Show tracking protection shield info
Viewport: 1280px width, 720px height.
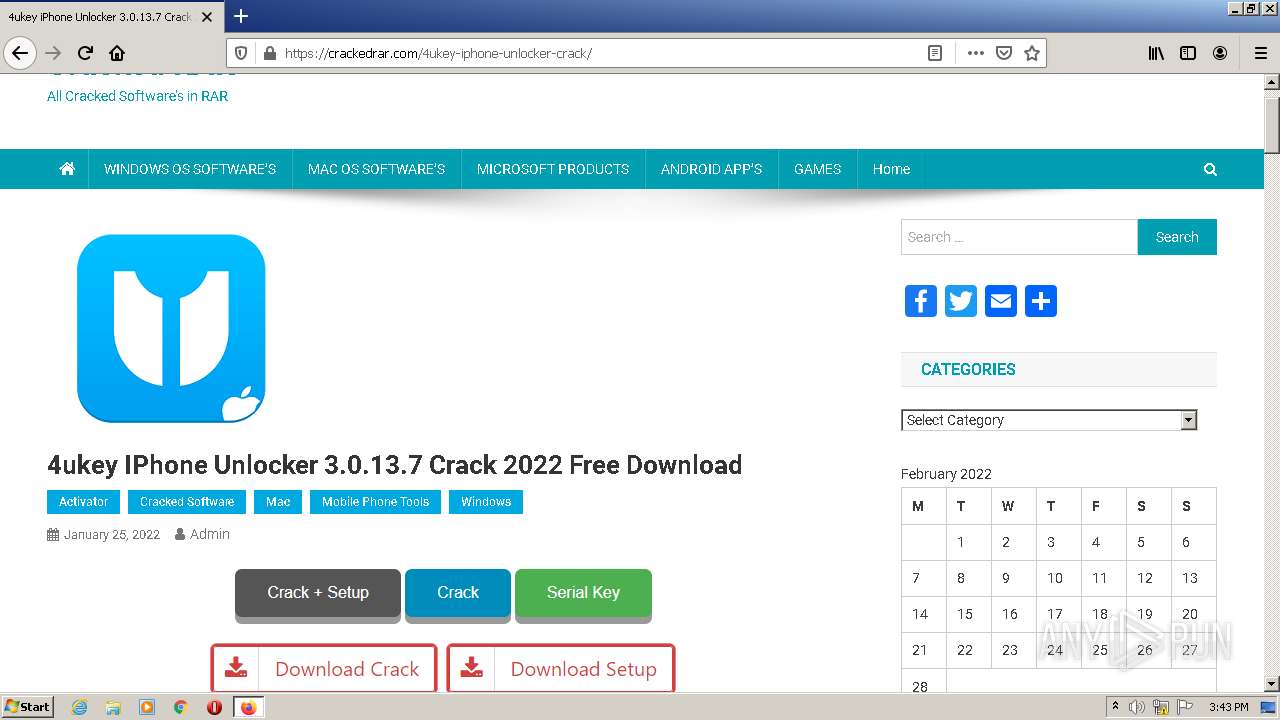click(x=240, y=53)
